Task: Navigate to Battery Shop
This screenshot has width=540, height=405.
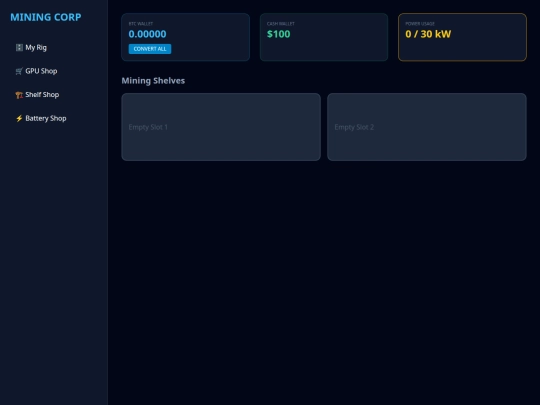Action: click(54, 118)
